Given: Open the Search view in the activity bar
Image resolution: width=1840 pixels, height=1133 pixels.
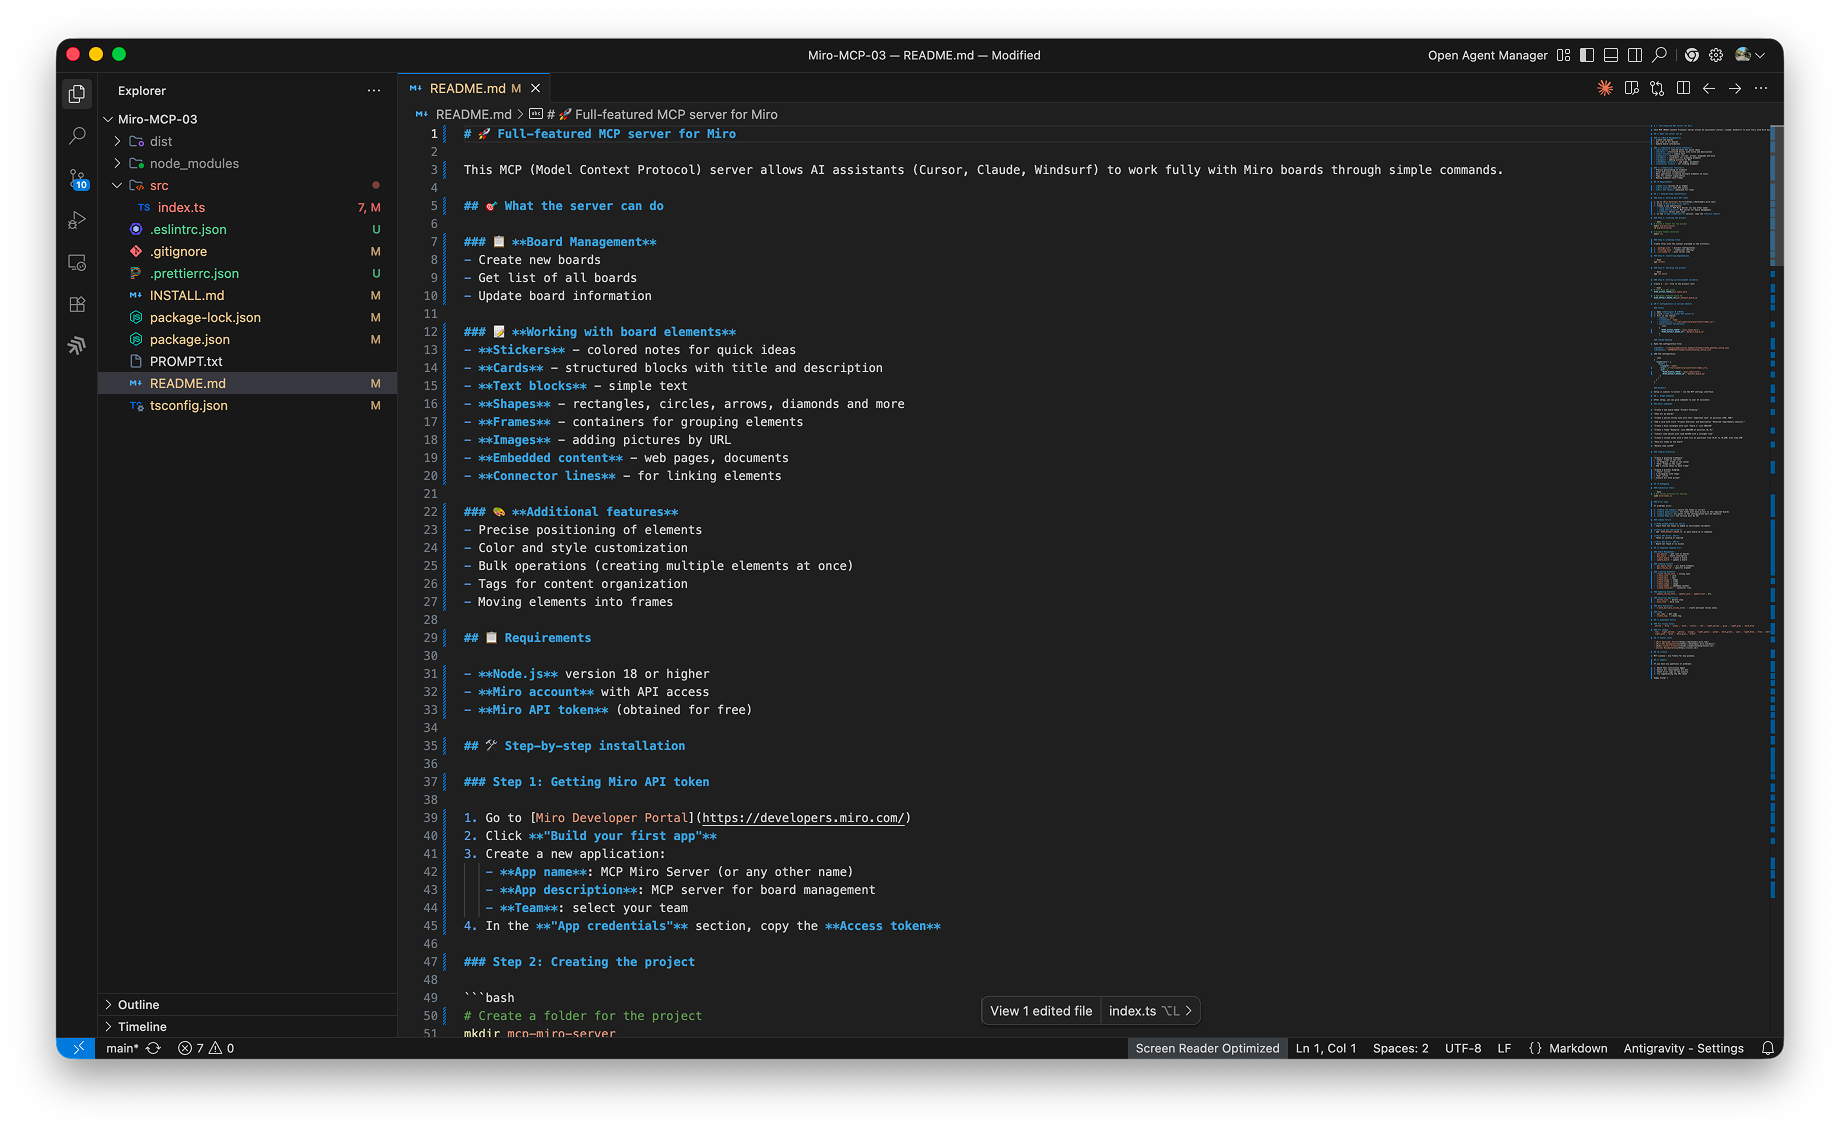Looking at the screenshot, I should click(x=76, y=136).
